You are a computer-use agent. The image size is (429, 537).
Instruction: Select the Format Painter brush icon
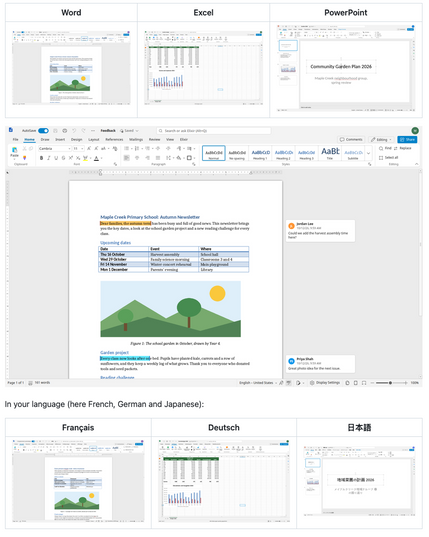click(24, 158)
